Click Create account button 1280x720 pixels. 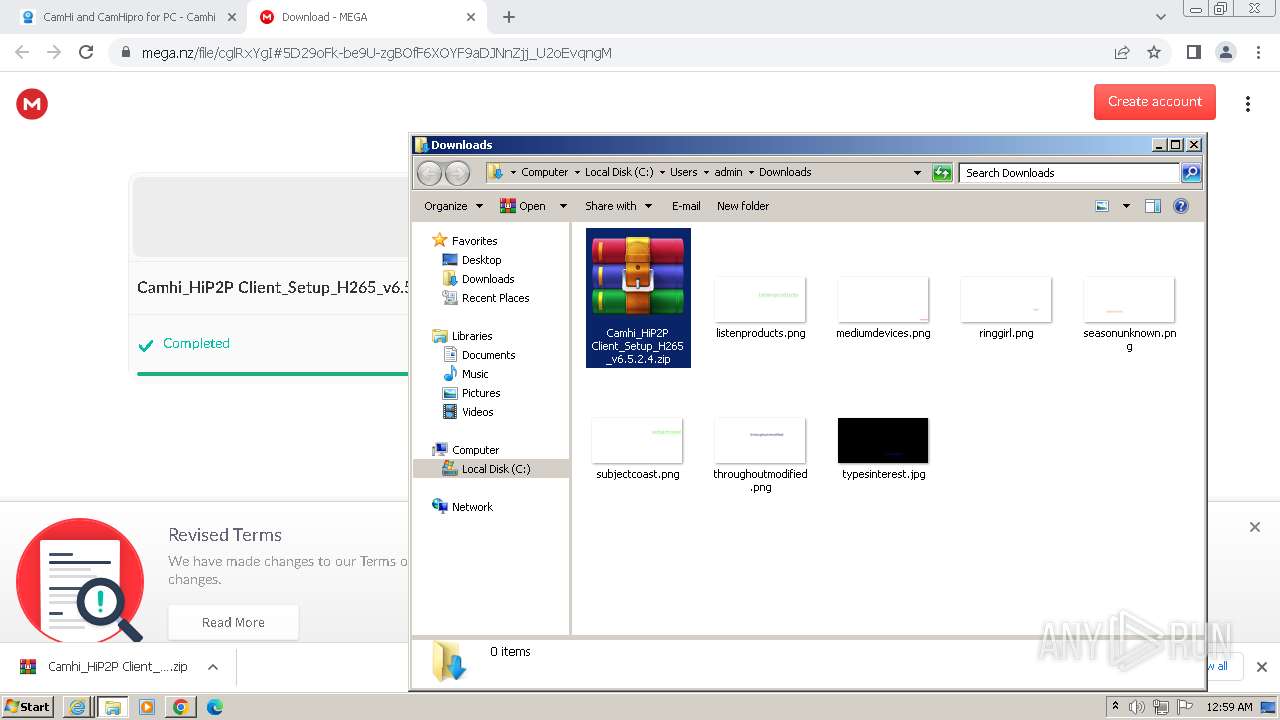coord(1155,102)
